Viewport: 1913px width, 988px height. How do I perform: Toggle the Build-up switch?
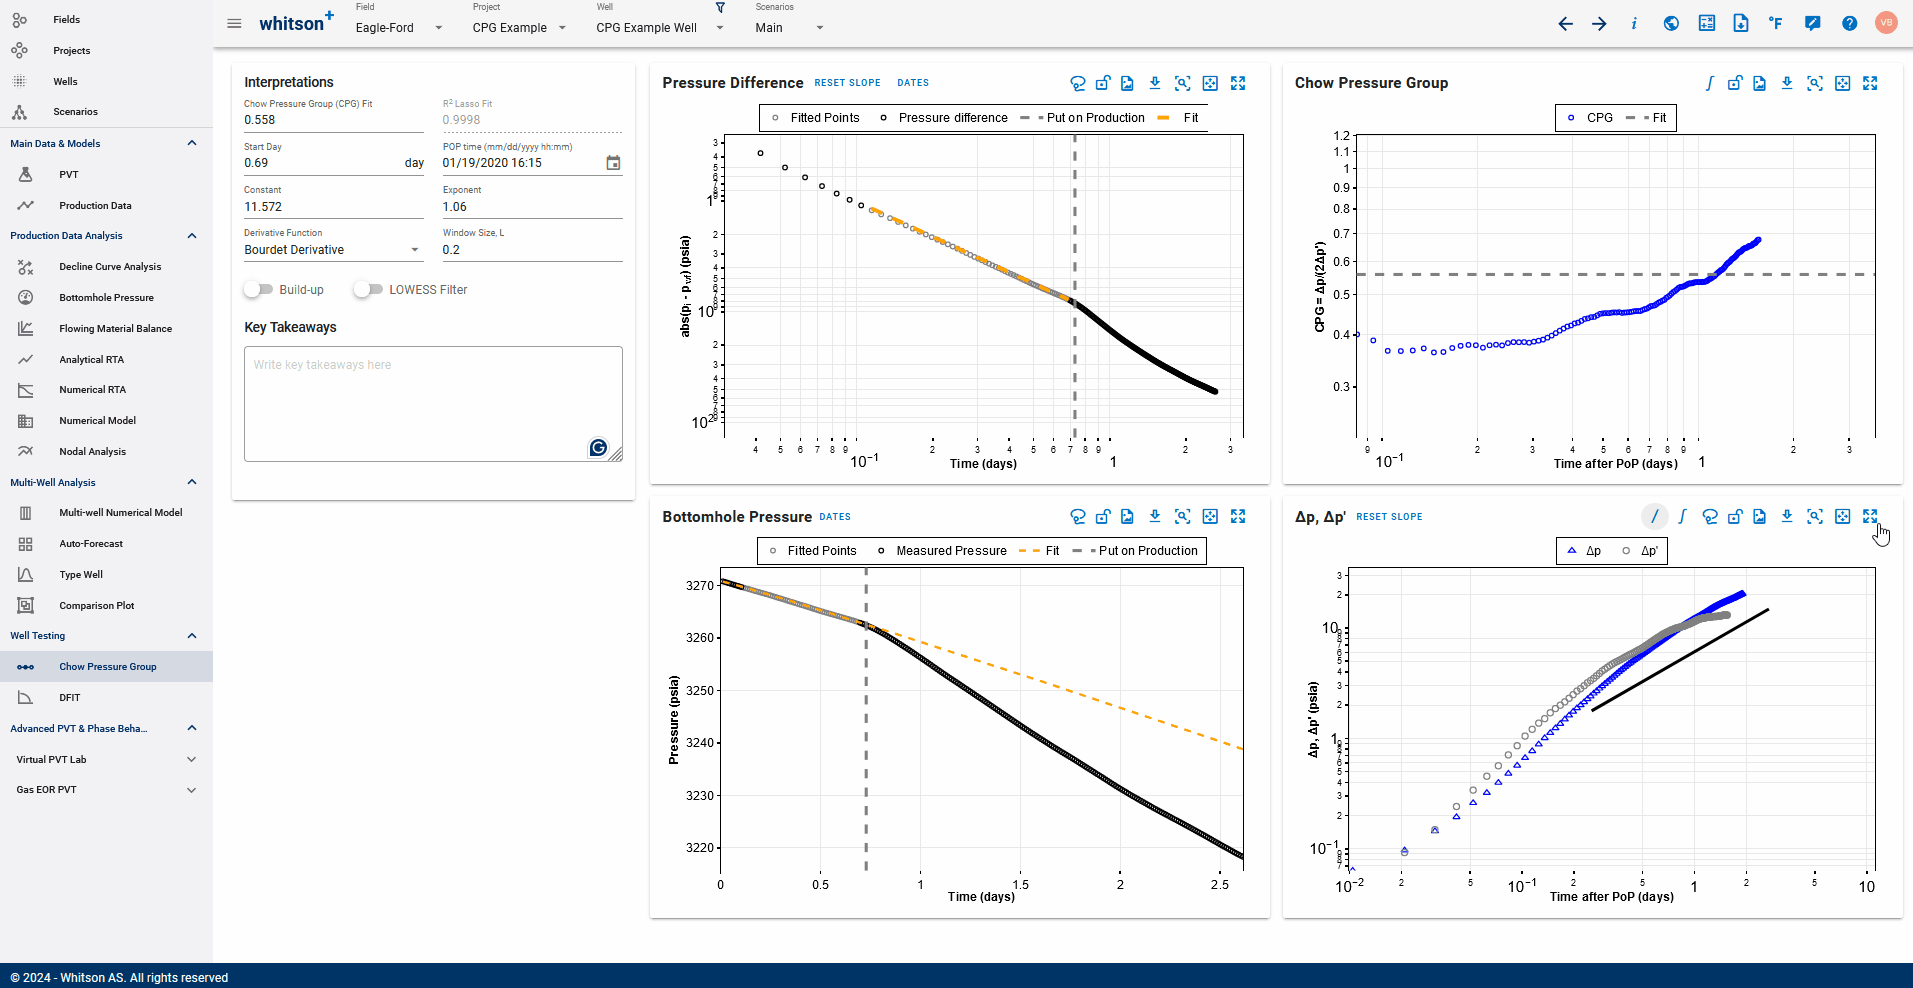point(258,290)
